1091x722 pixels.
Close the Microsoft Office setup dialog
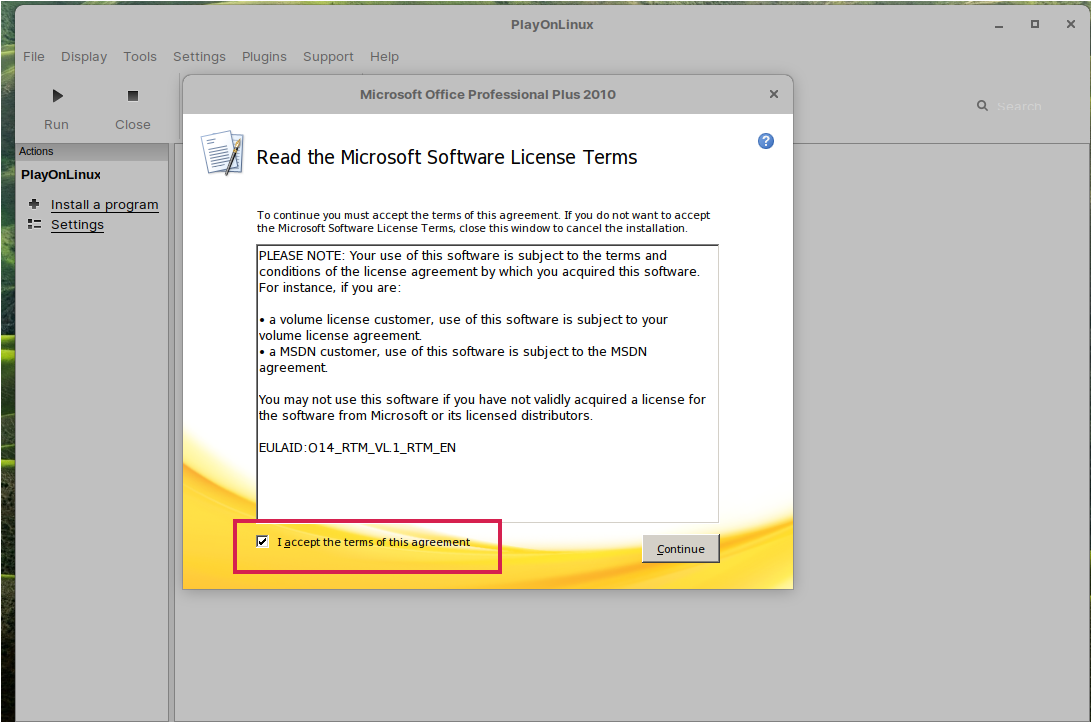(774, 94)
